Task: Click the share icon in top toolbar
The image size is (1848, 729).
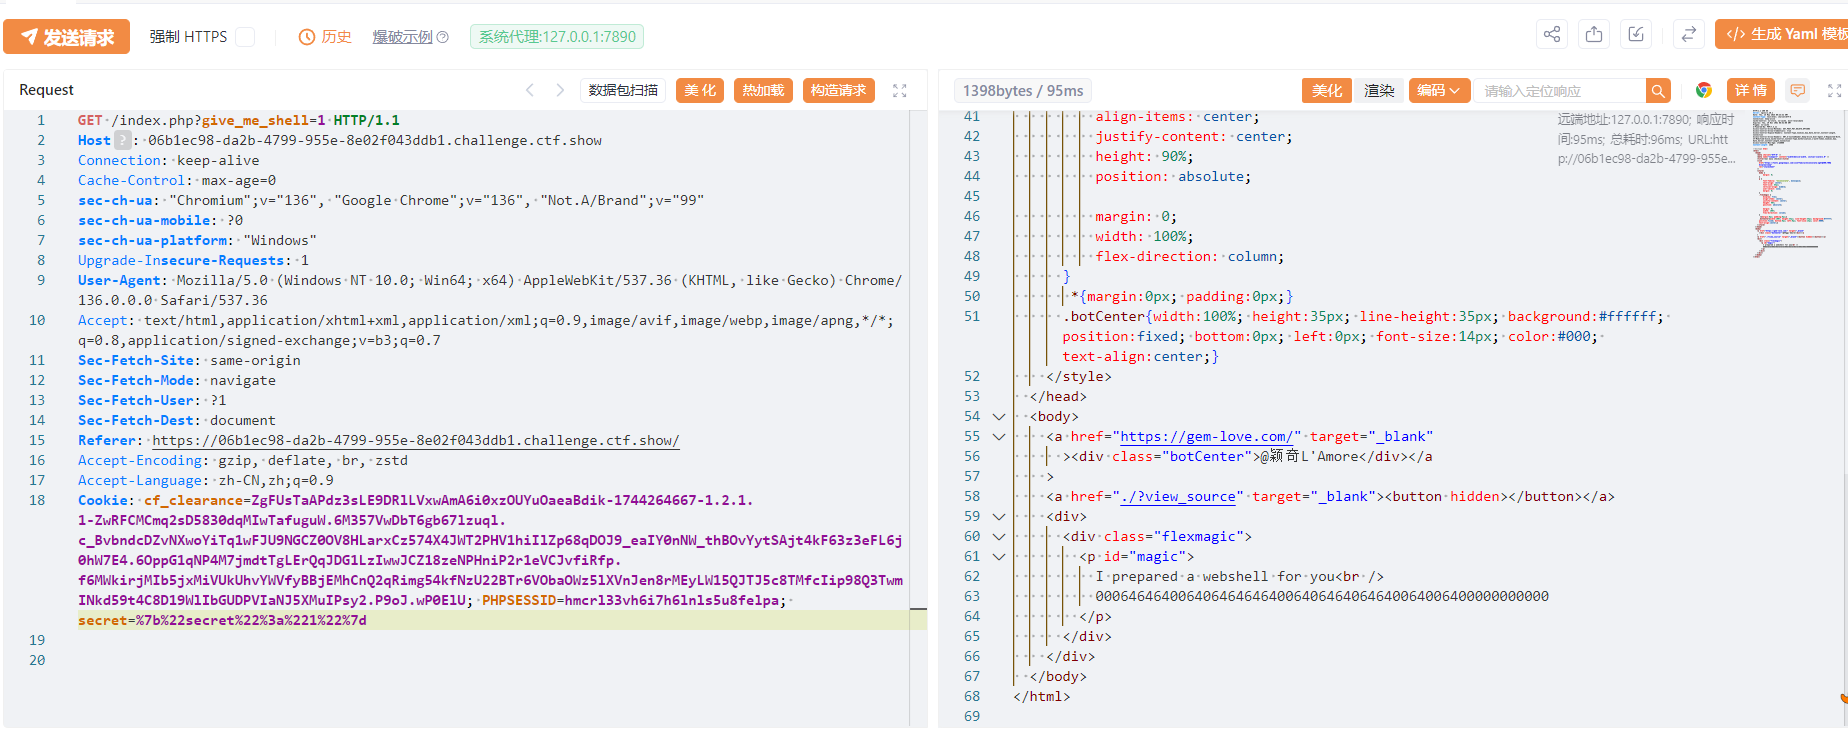Action: (x=1551, y=35)
